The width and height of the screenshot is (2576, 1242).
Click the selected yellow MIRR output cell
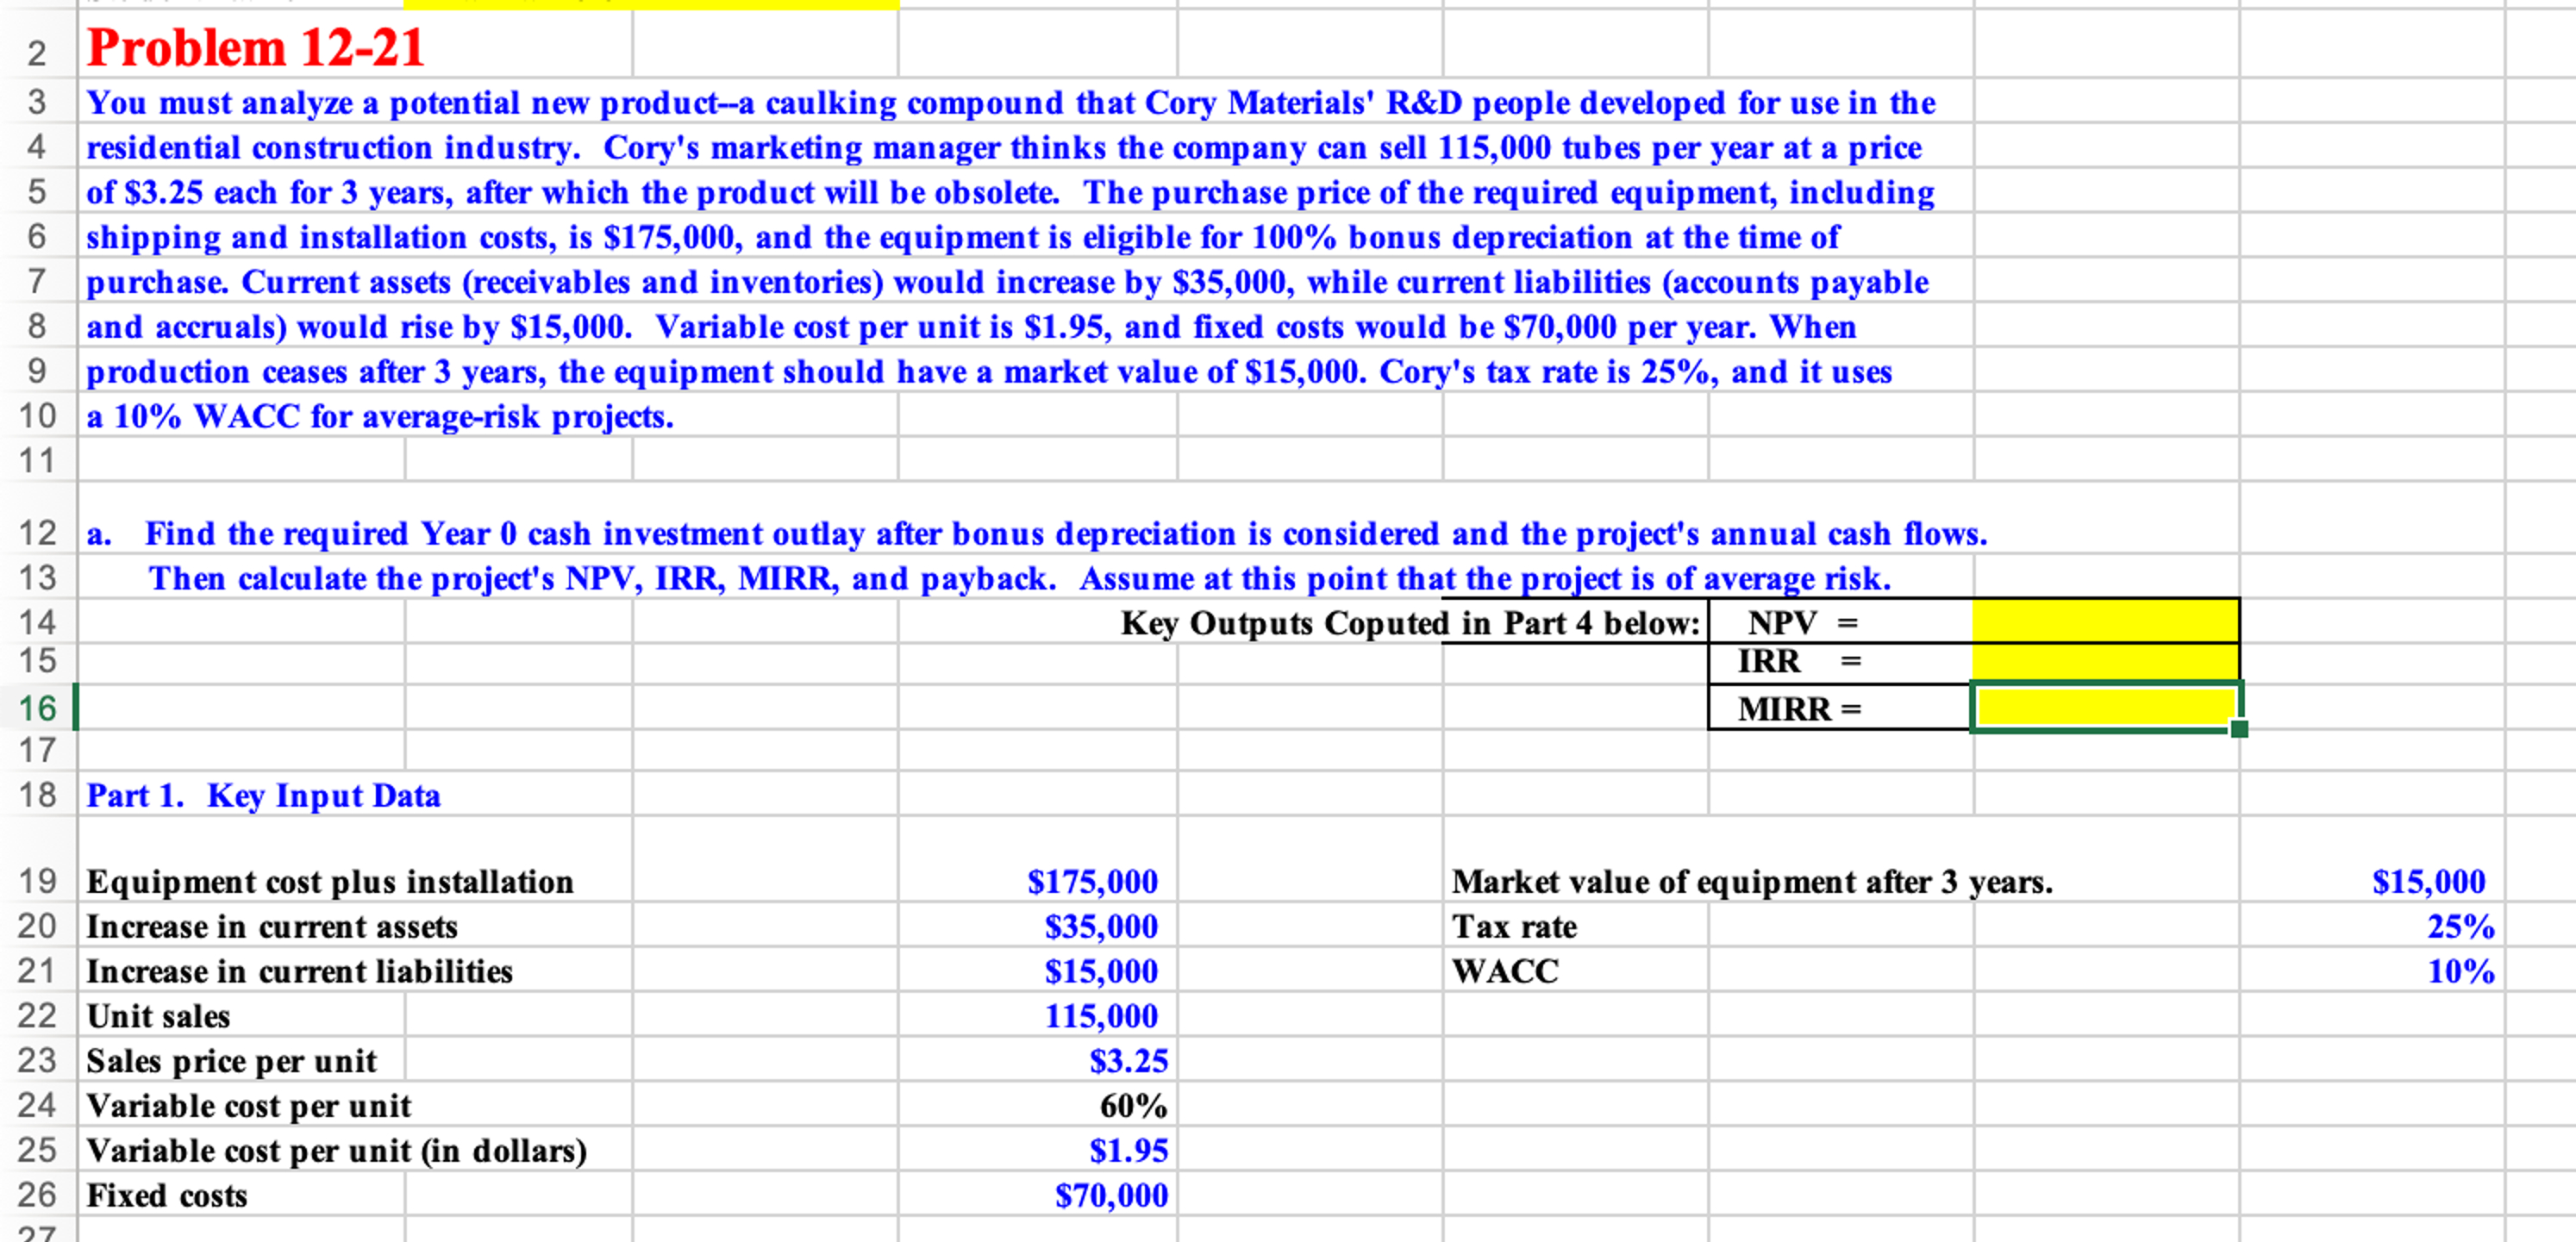click(2105, 707)
